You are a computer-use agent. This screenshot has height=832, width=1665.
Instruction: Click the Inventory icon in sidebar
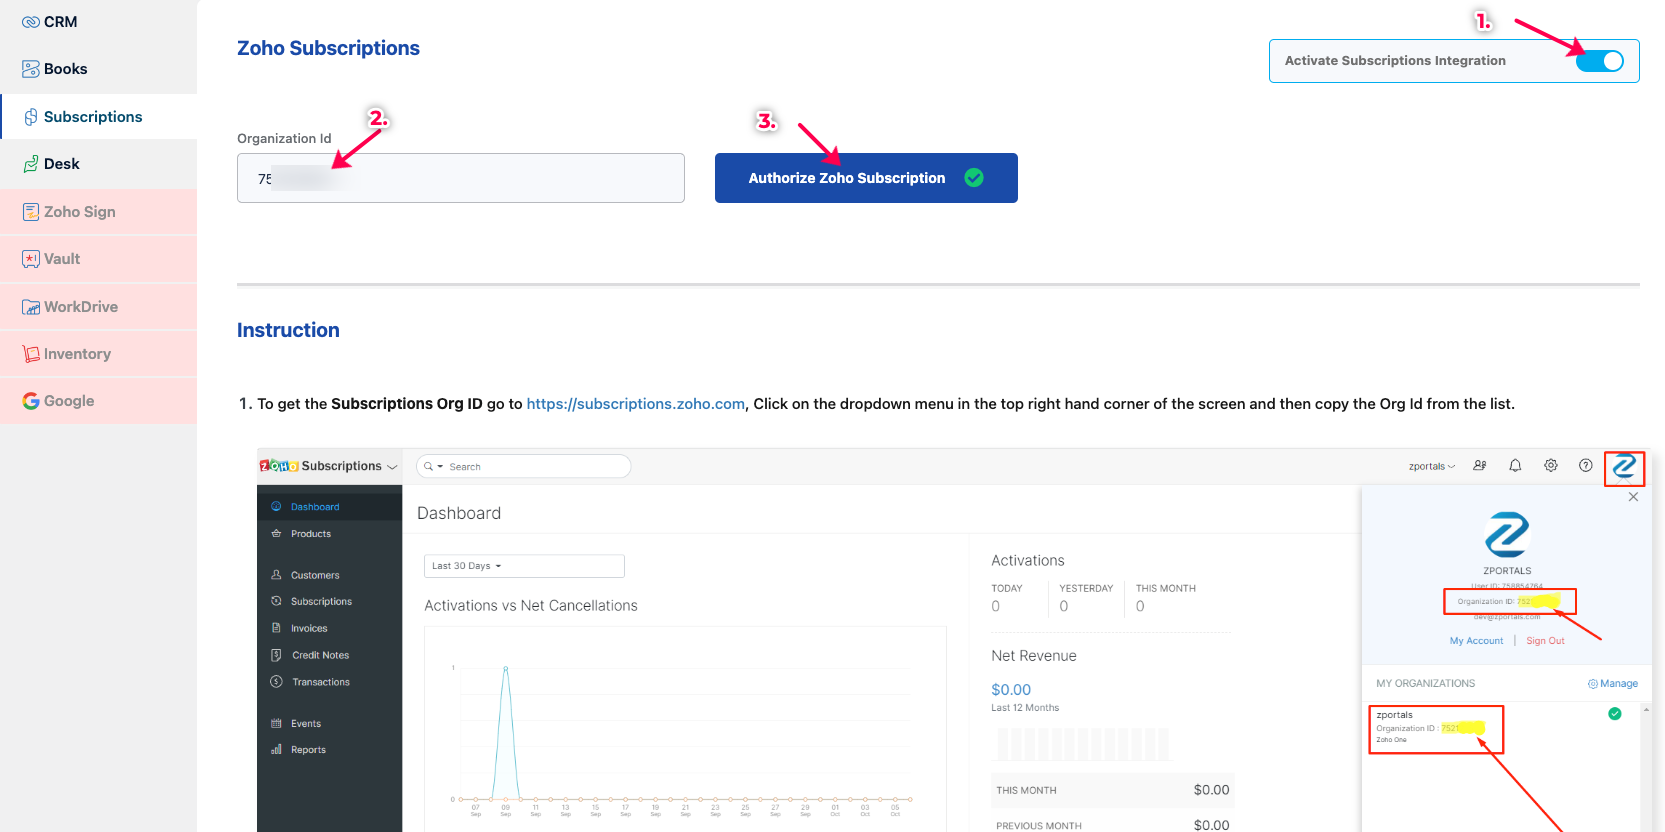click(31, 354)
